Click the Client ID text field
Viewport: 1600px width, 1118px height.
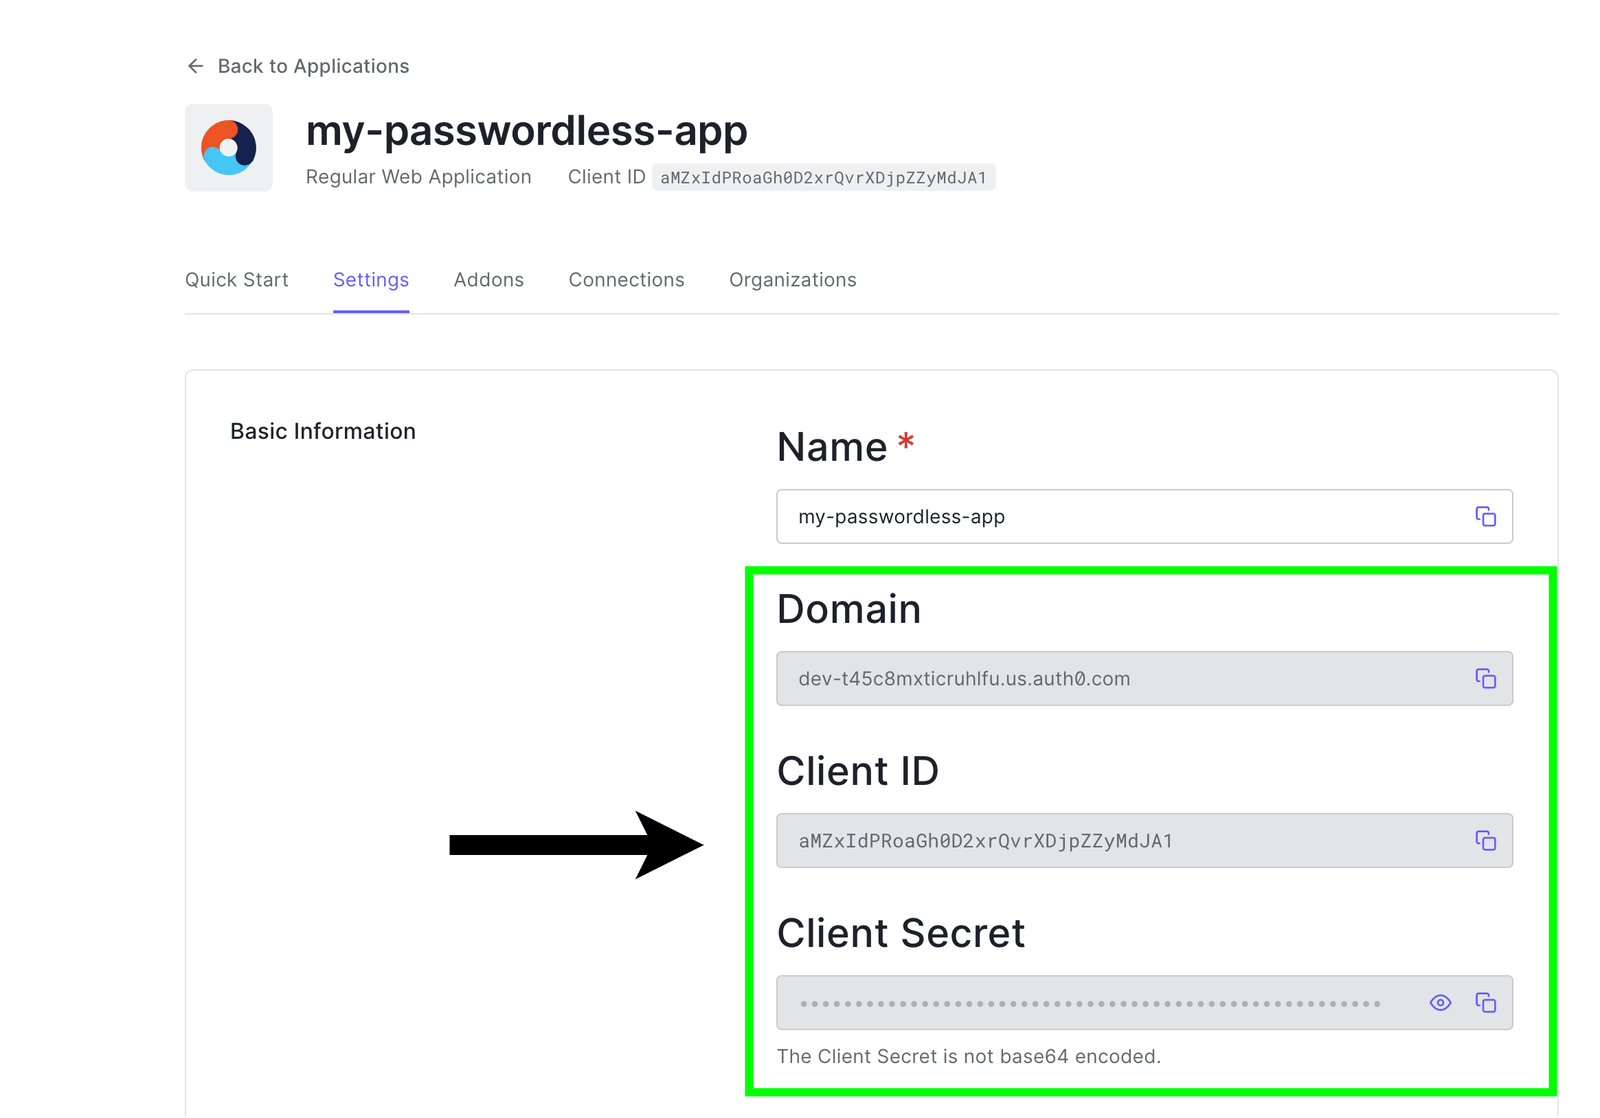[x=1144, y=840]
